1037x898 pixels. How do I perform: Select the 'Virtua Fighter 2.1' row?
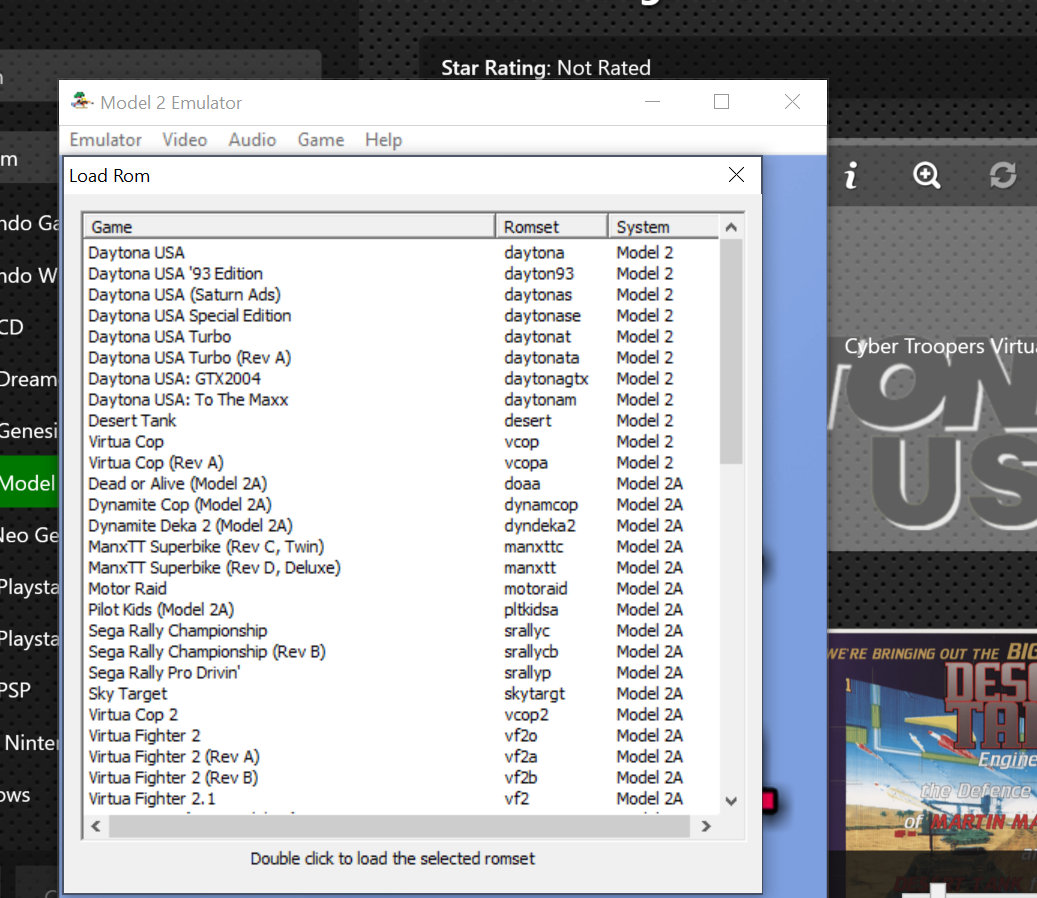401,799
